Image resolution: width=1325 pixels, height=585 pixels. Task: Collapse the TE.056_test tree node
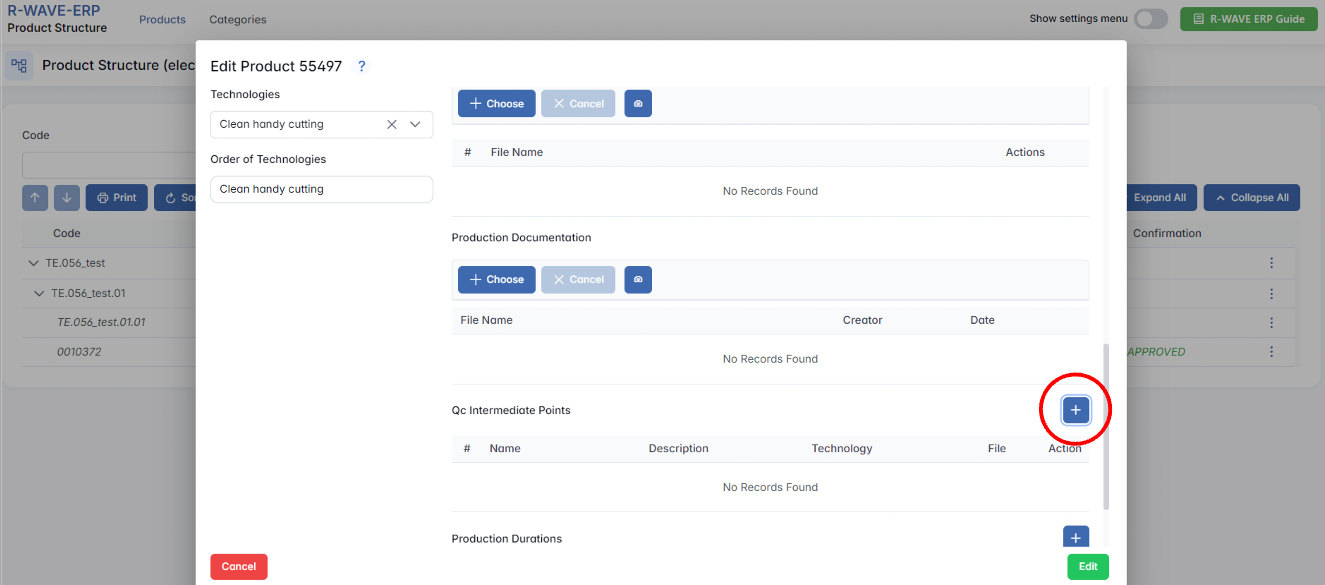pyautogui.click(x=34, y=263)
